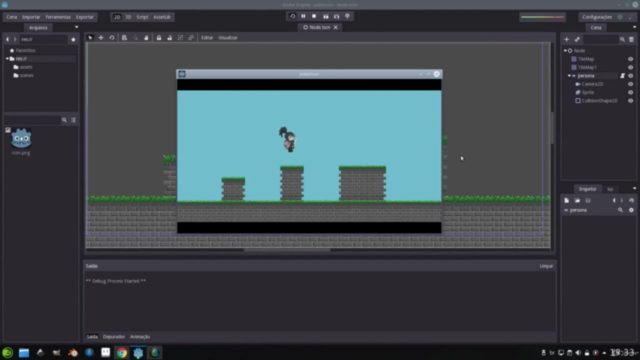
Task: Hide the Camera2D node
Action: [631, 84]
